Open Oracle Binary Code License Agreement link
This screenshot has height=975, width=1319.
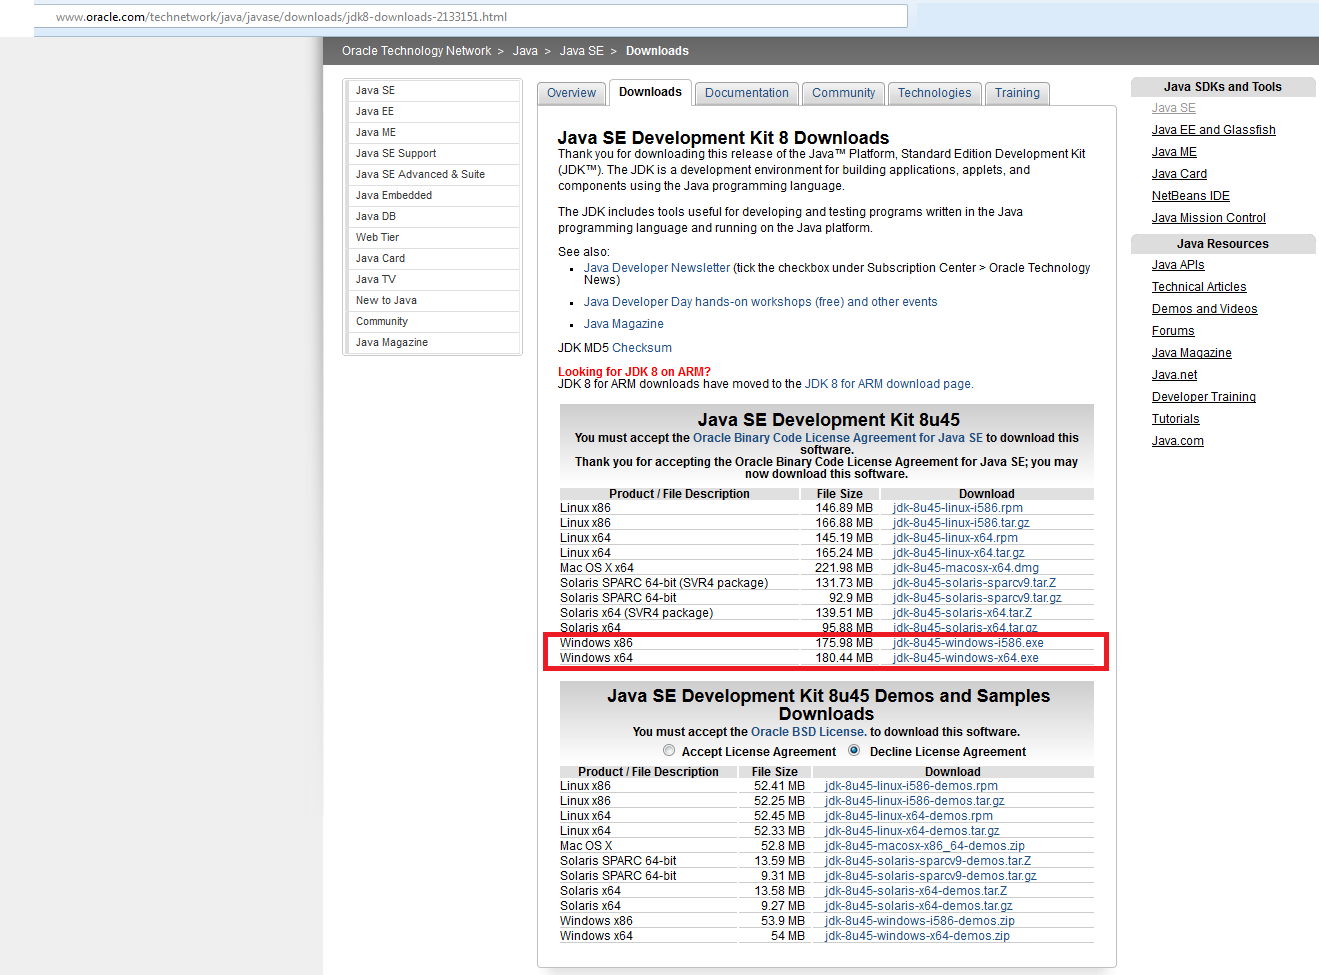pyautogui.click(x=838, y=438)
